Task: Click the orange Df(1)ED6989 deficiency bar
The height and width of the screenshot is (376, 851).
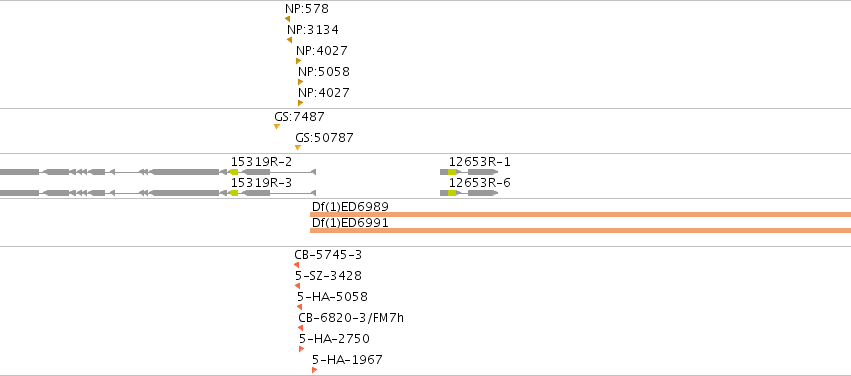Action: tap(580, 214)
